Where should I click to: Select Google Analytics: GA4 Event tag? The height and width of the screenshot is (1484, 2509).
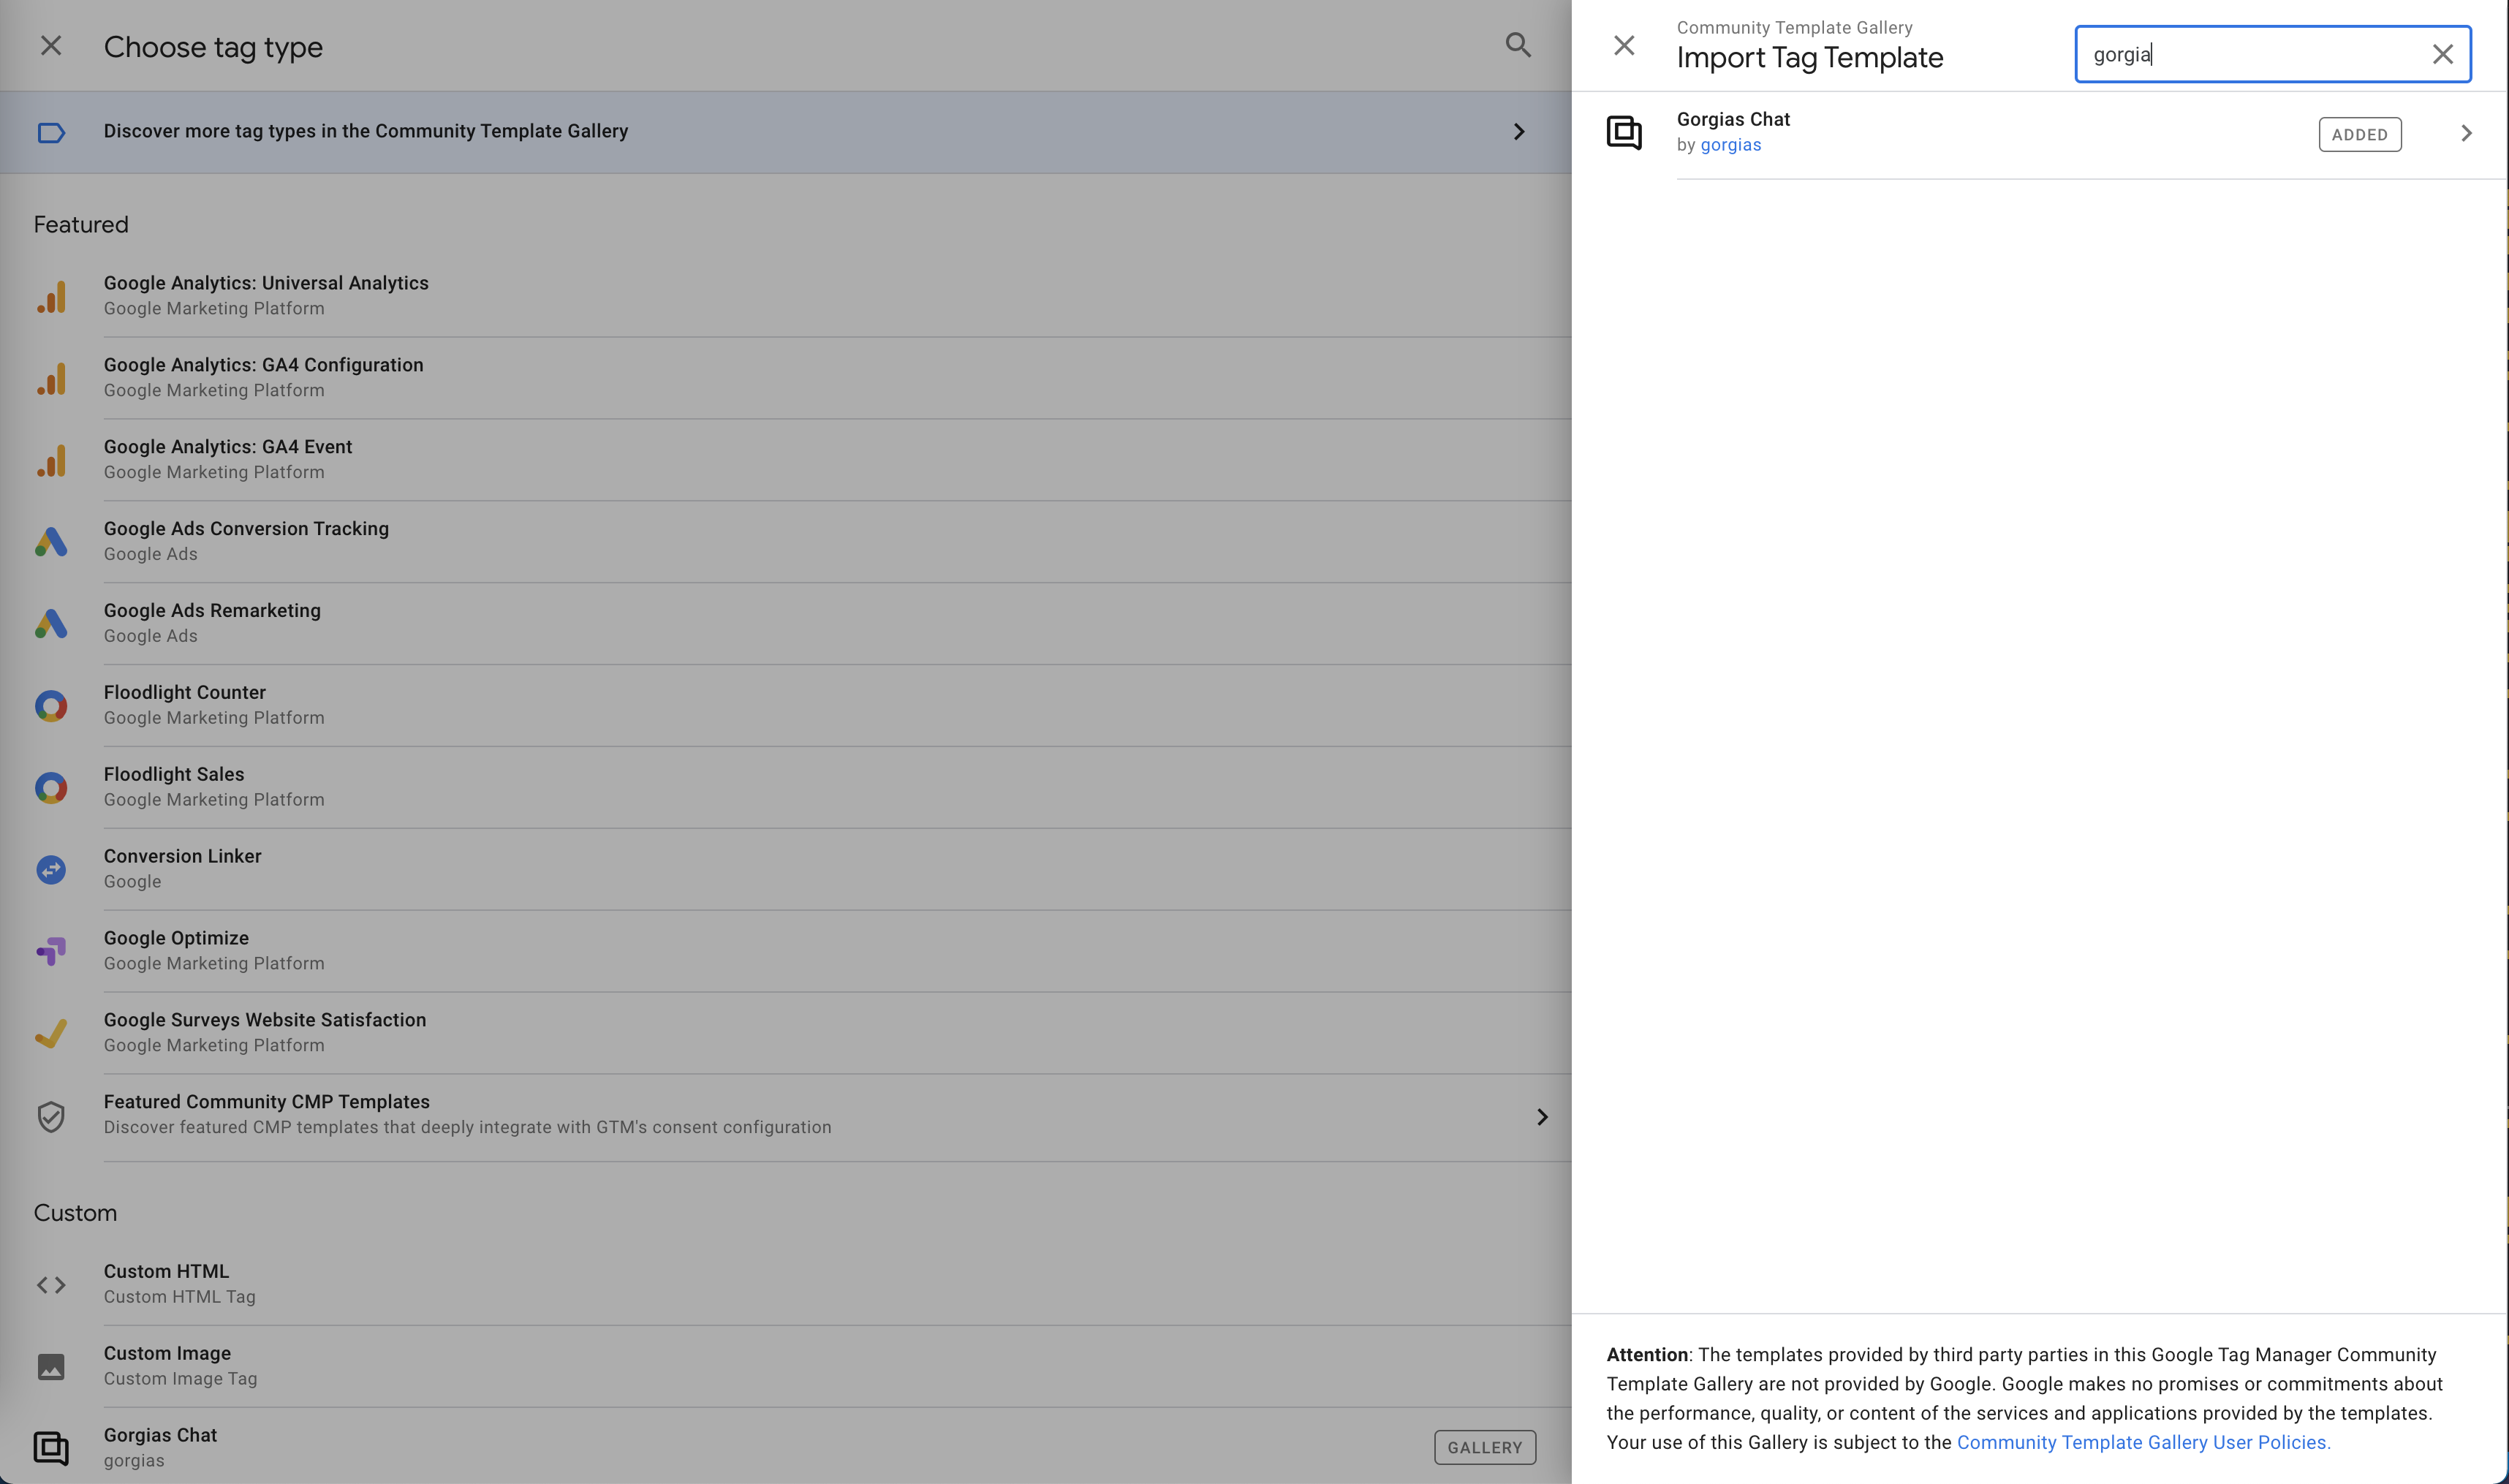[228, 447]
